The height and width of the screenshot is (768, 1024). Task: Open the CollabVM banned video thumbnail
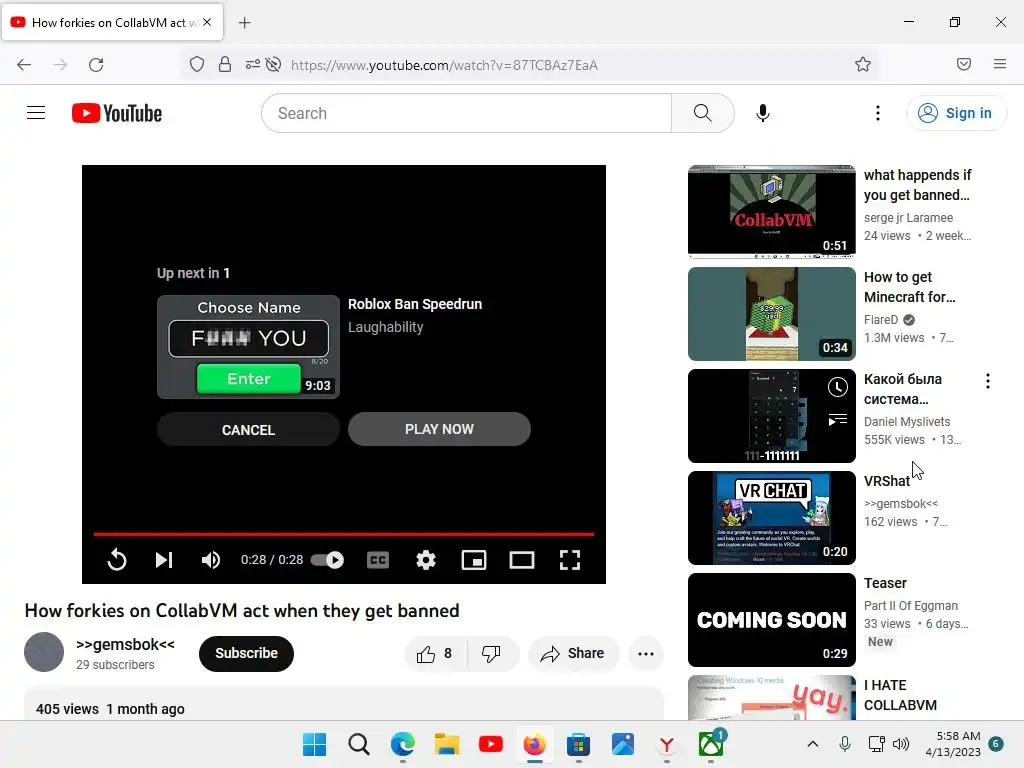pyautogui.click(x=771, y=212)
